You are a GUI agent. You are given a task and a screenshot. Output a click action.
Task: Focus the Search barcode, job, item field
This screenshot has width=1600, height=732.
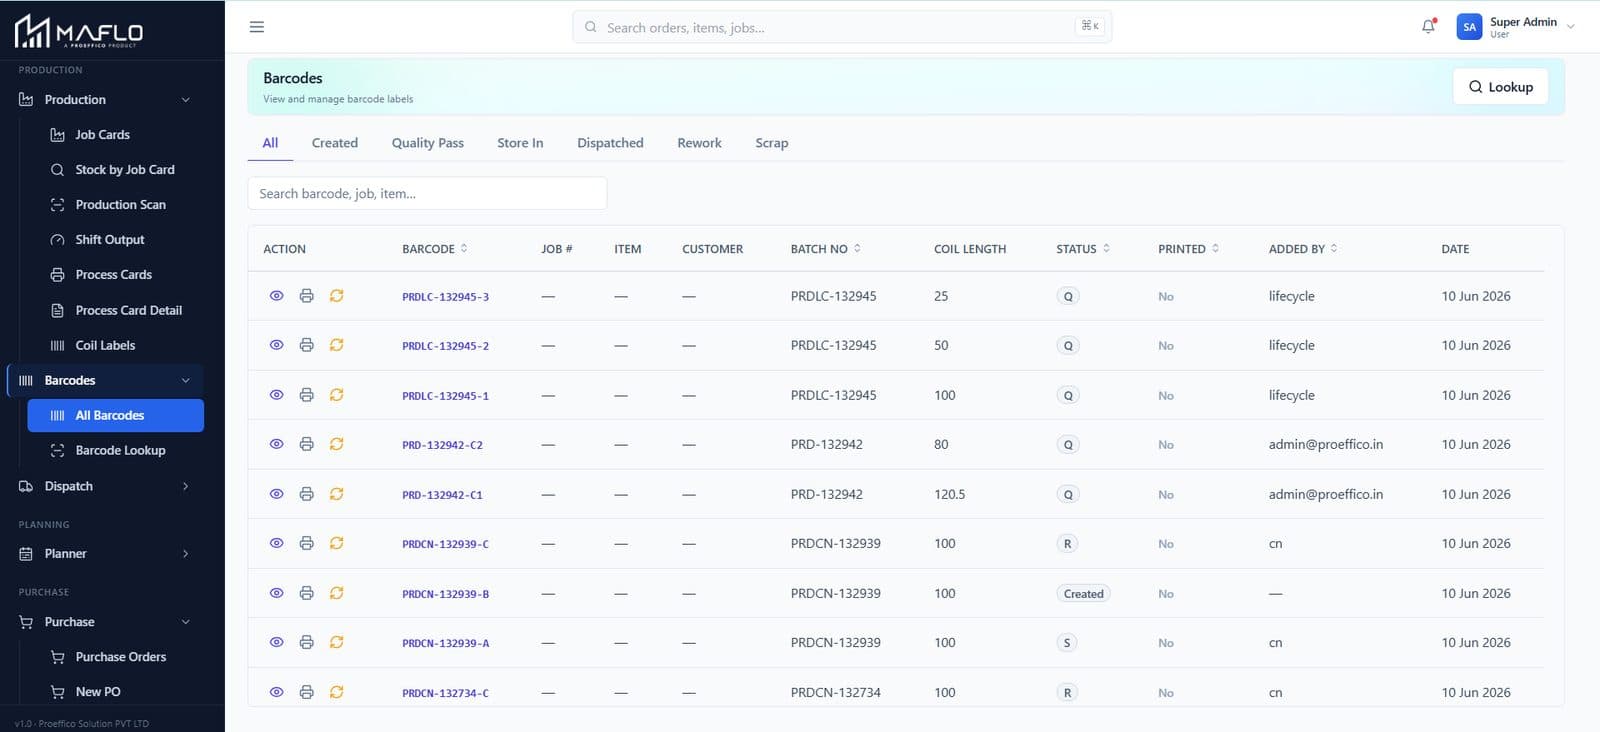[x=427, y=193]
